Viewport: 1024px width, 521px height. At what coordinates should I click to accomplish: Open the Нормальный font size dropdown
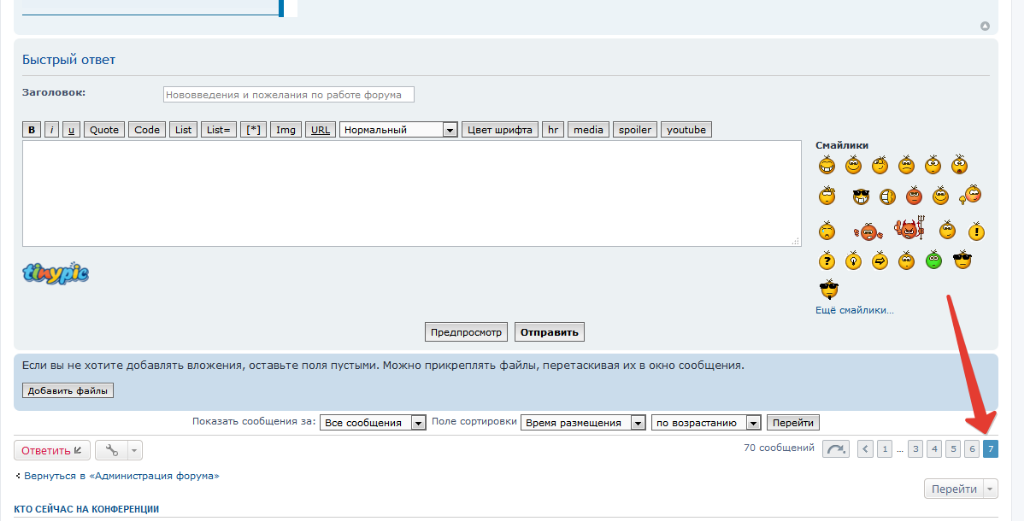point(398,130)
